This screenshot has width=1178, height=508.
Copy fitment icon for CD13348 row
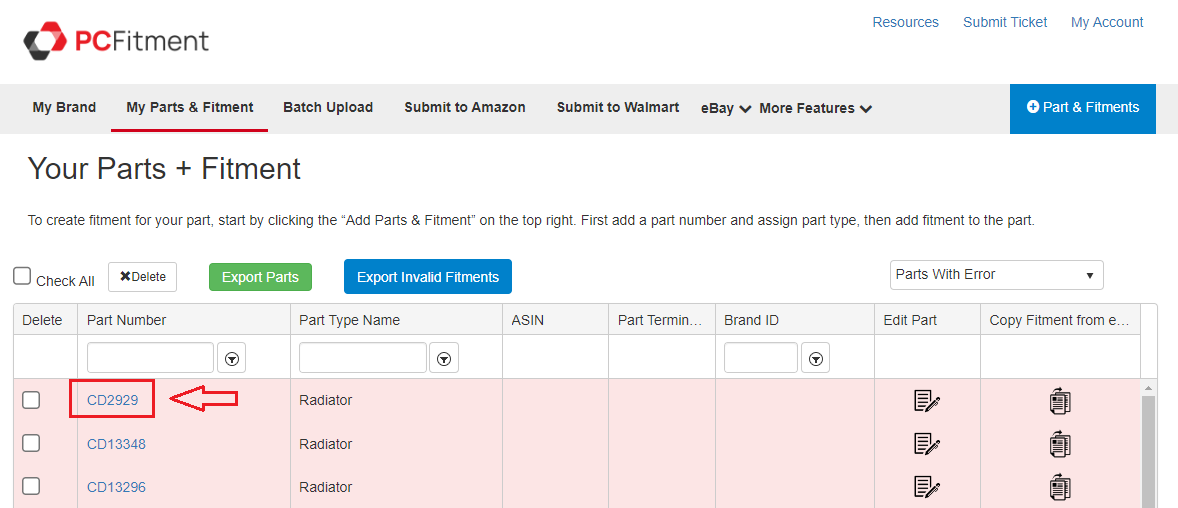1060,444
